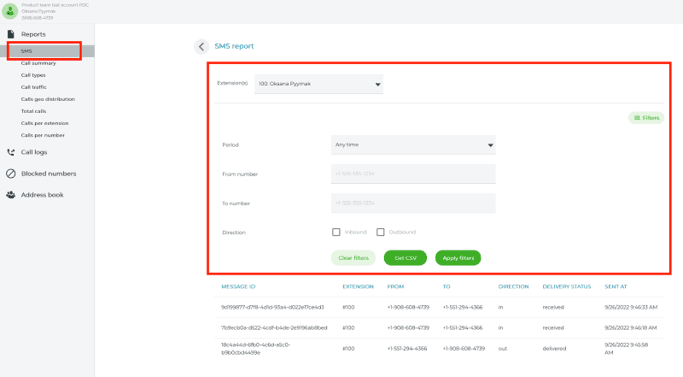Check the Outbound direction checkbox
This screenshot has width=683, height=377.
(x=380, y=232)
